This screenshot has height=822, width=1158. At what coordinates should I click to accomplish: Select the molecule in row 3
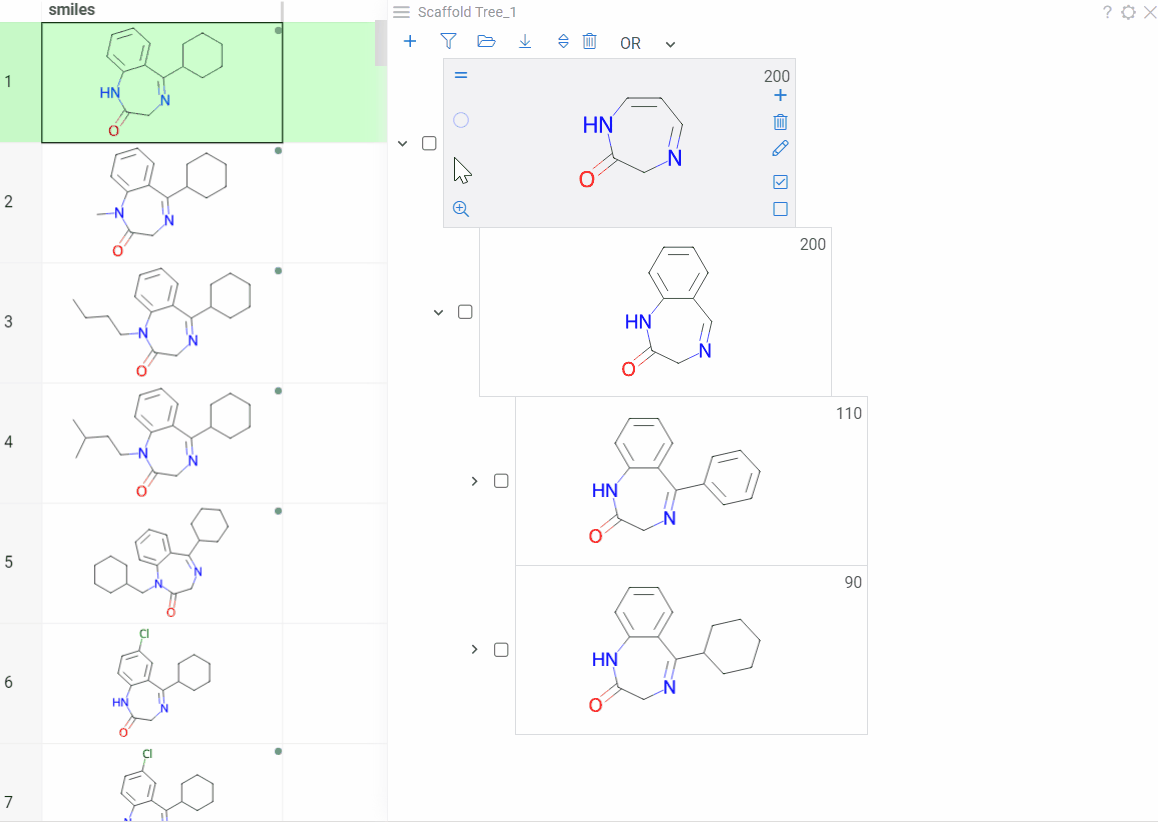162,323
